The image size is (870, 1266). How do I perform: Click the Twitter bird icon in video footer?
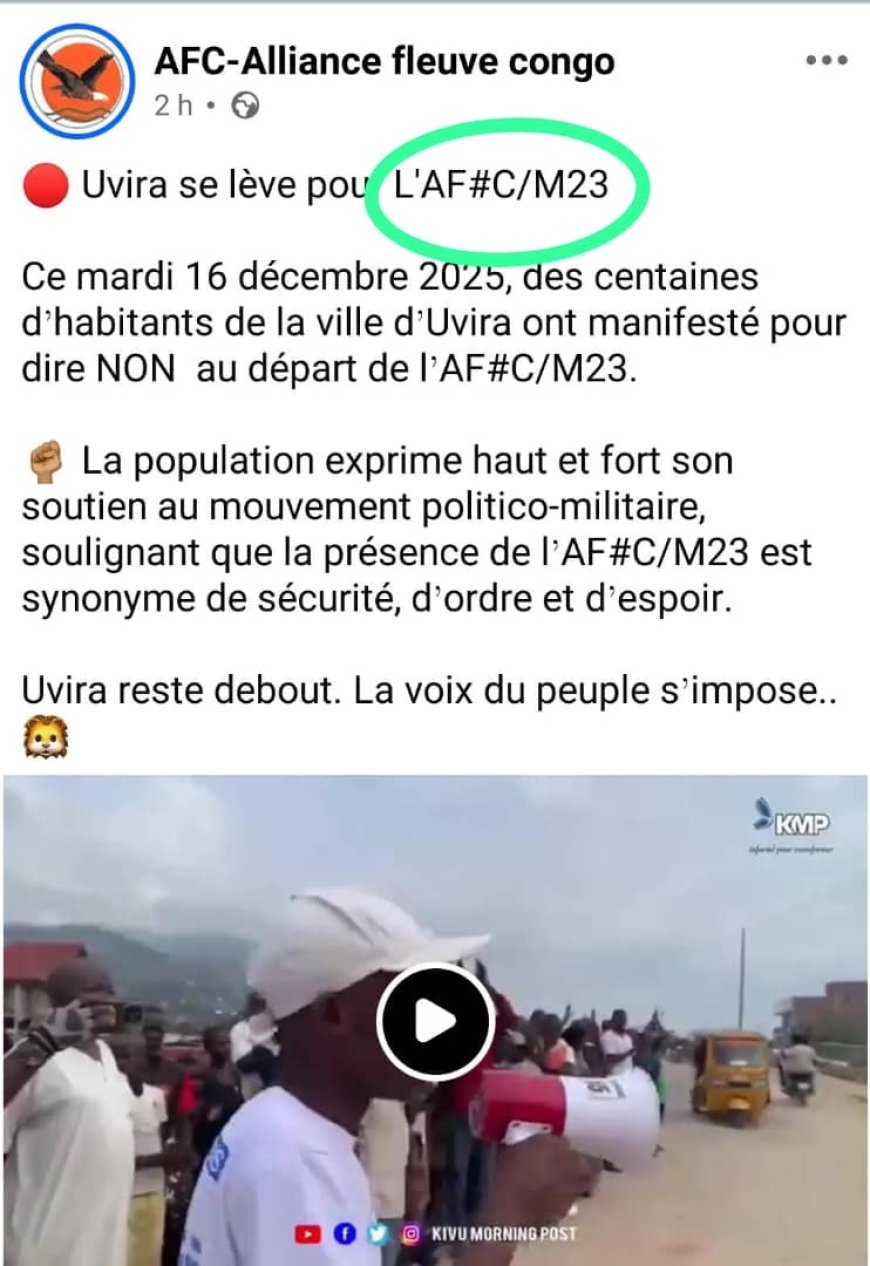(377, 1234)
